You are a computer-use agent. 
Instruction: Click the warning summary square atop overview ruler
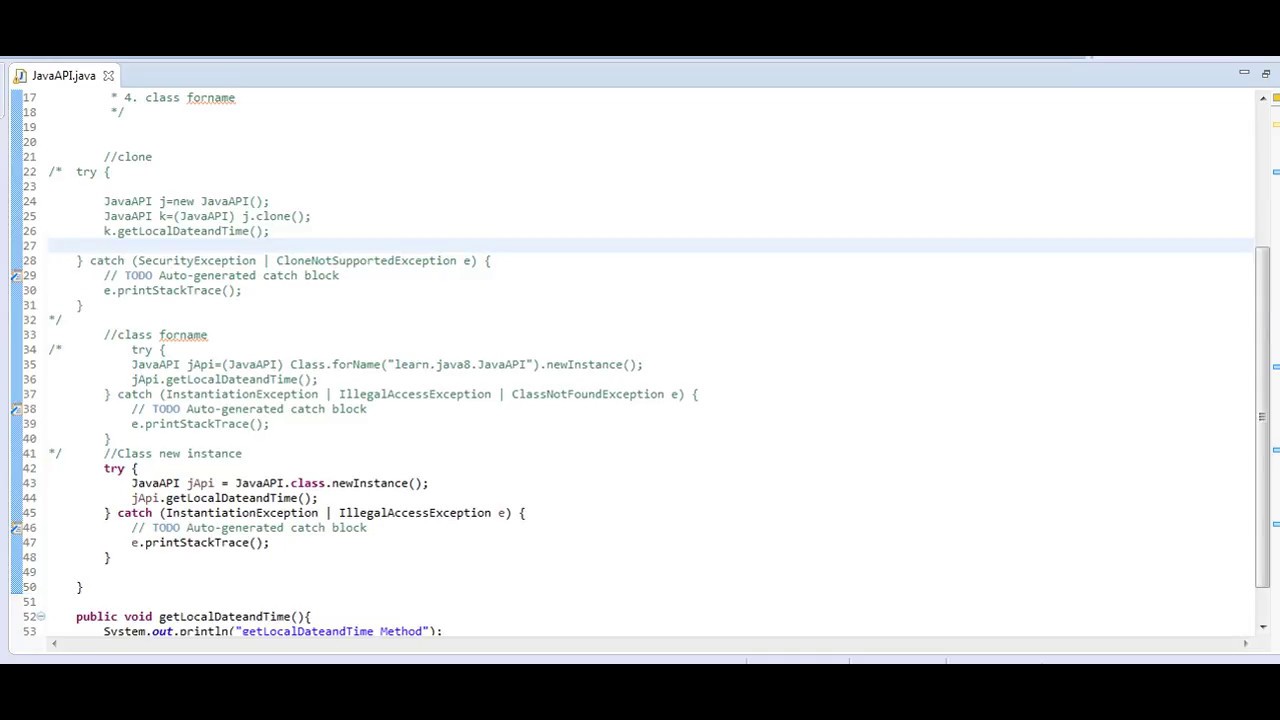pos(1276,98)
